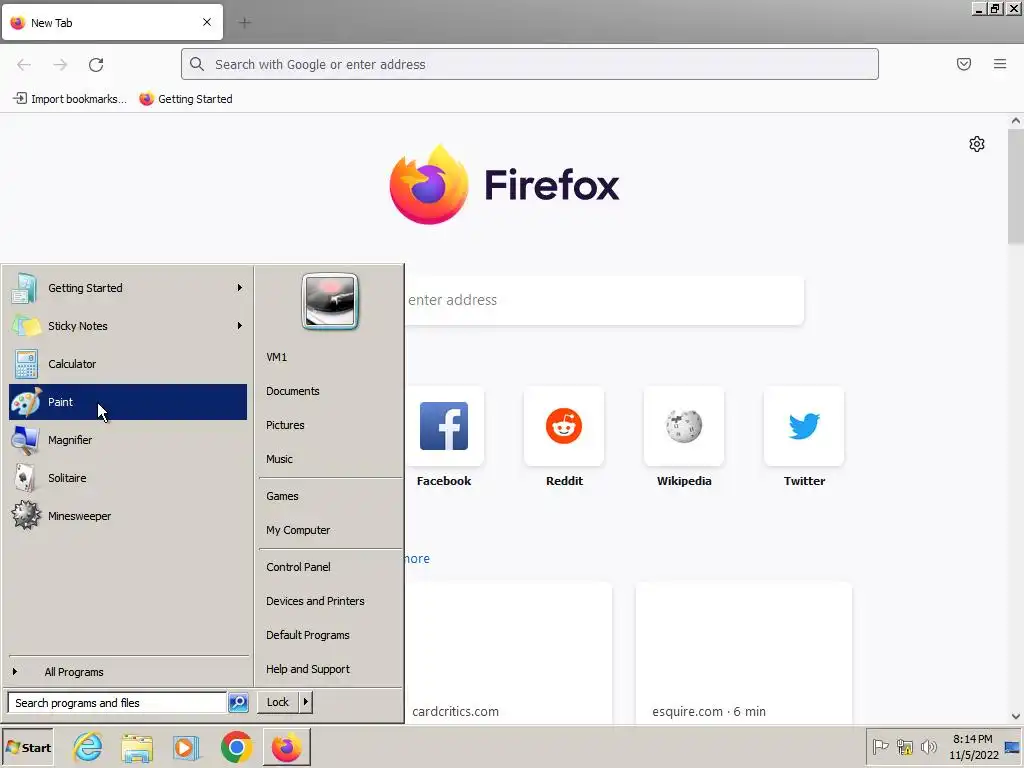Open a new tab with plus button
The image size is (1024, 768).
point(245,23)
